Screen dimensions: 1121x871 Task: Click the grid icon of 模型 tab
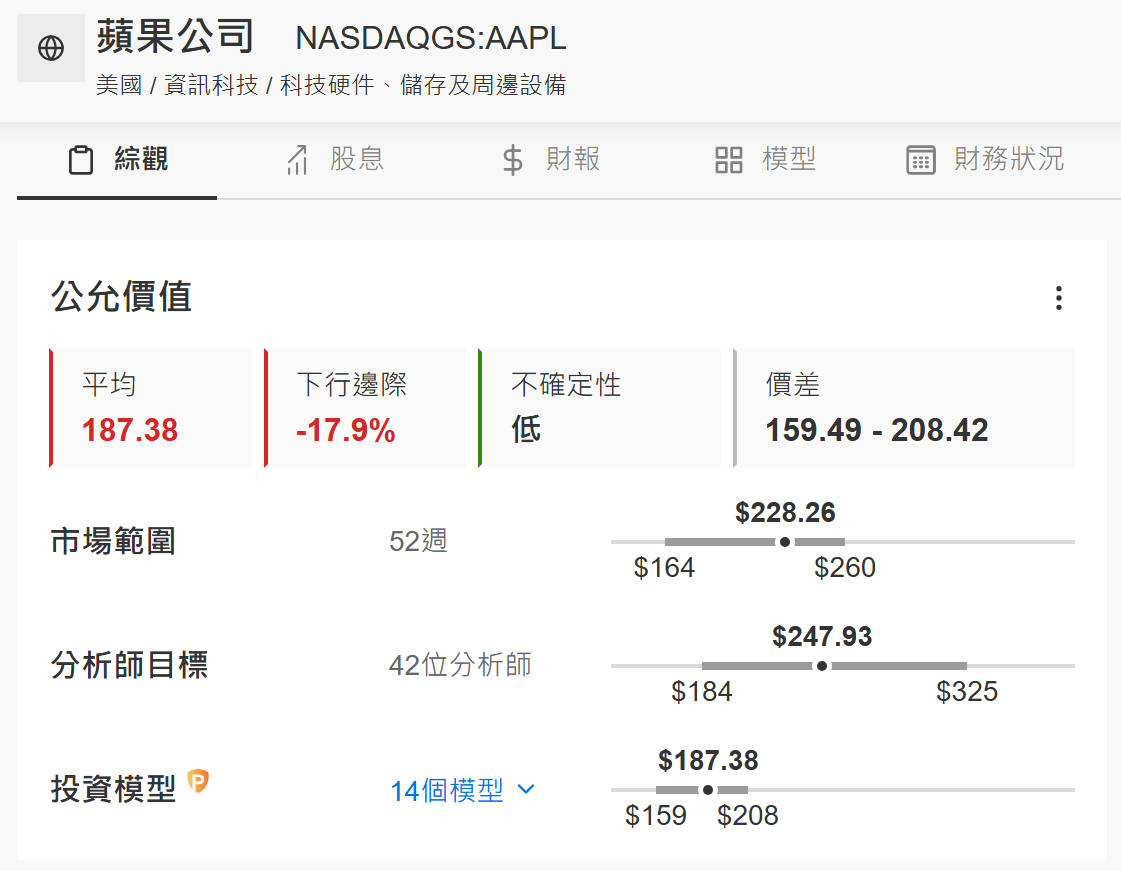(x=729, y=160)
